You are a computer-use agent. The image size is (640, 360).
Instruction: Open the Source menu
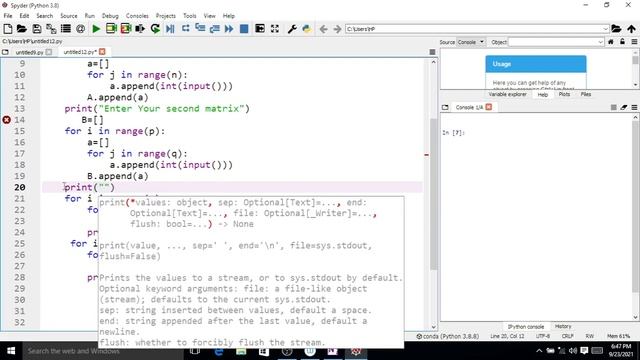pos(69,16)
